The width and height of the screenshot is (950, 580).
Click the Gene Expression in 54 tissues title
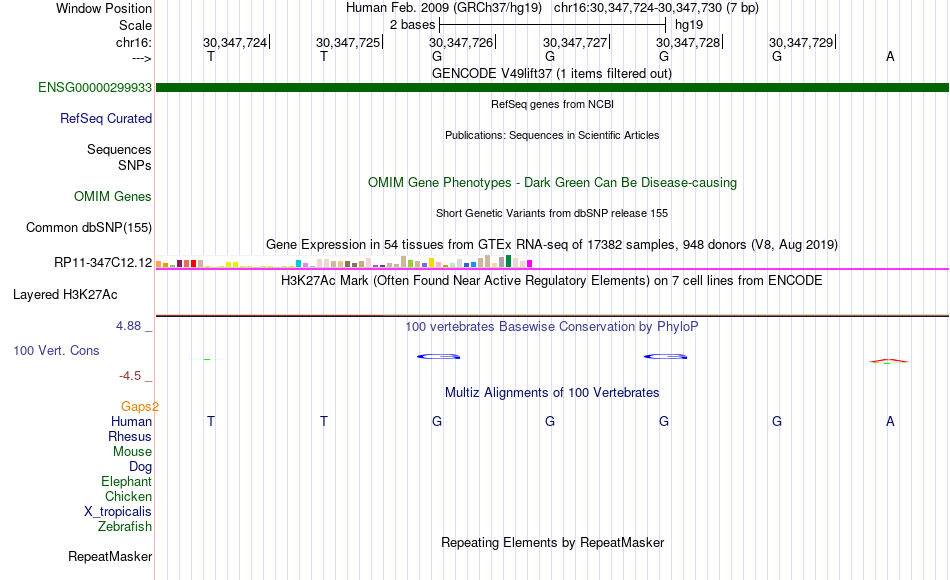tap(552, 244)
